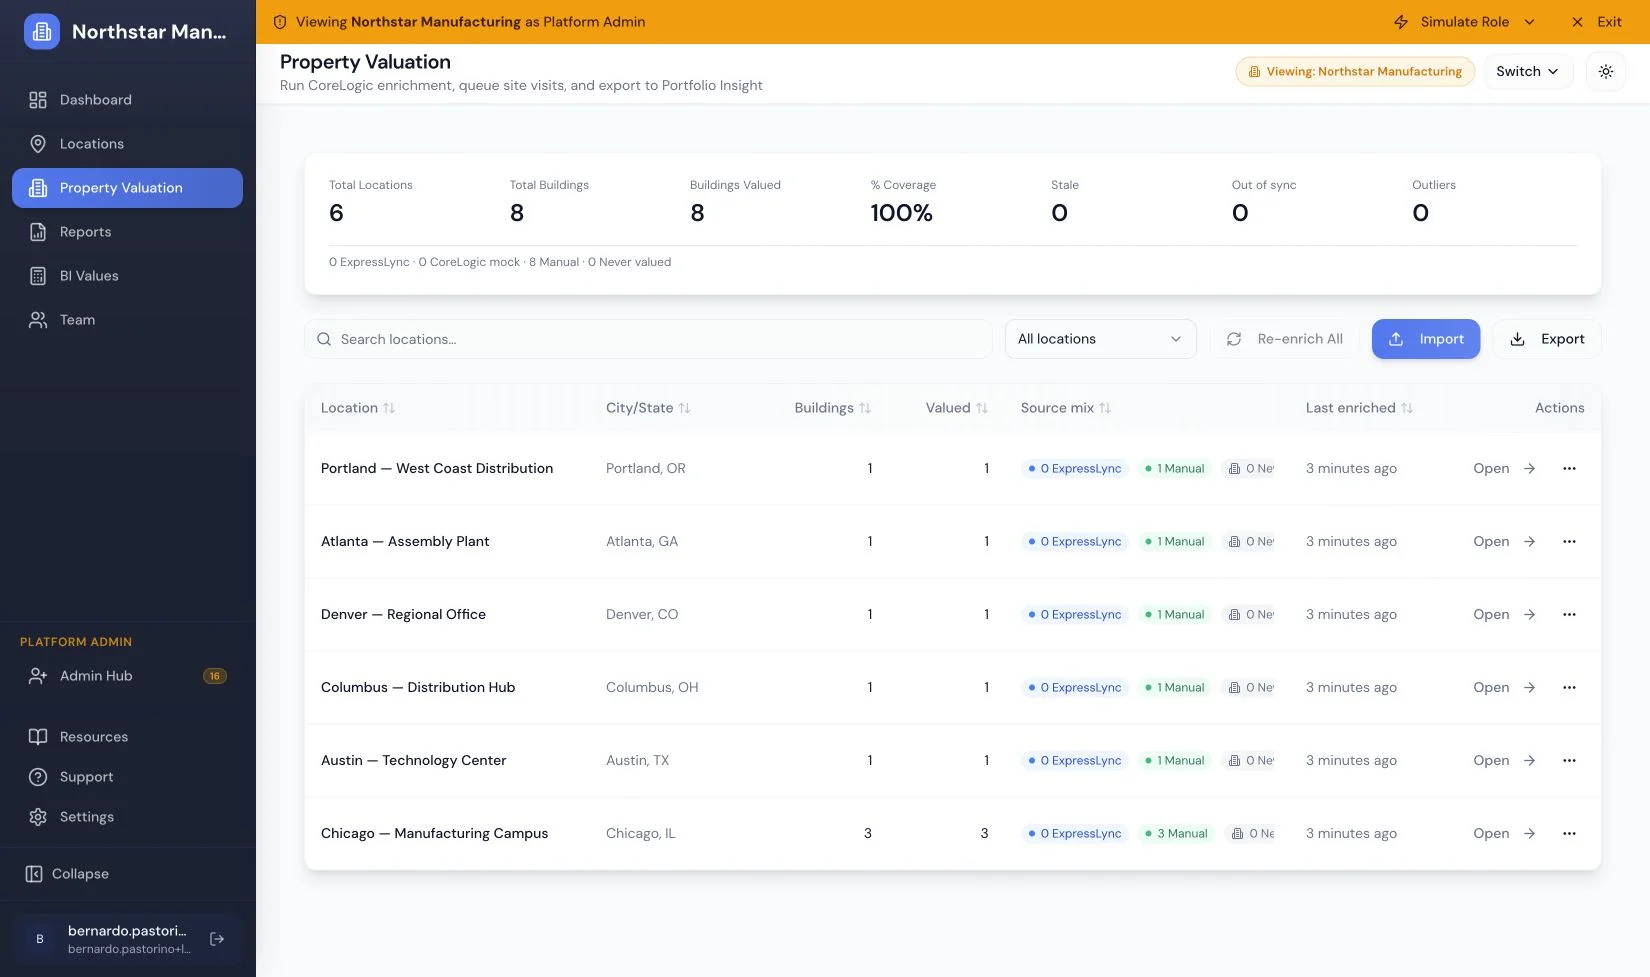Navigate to BI Values
The height and width of the screenshot is (977, 1650).
click(x=127, y=276)
